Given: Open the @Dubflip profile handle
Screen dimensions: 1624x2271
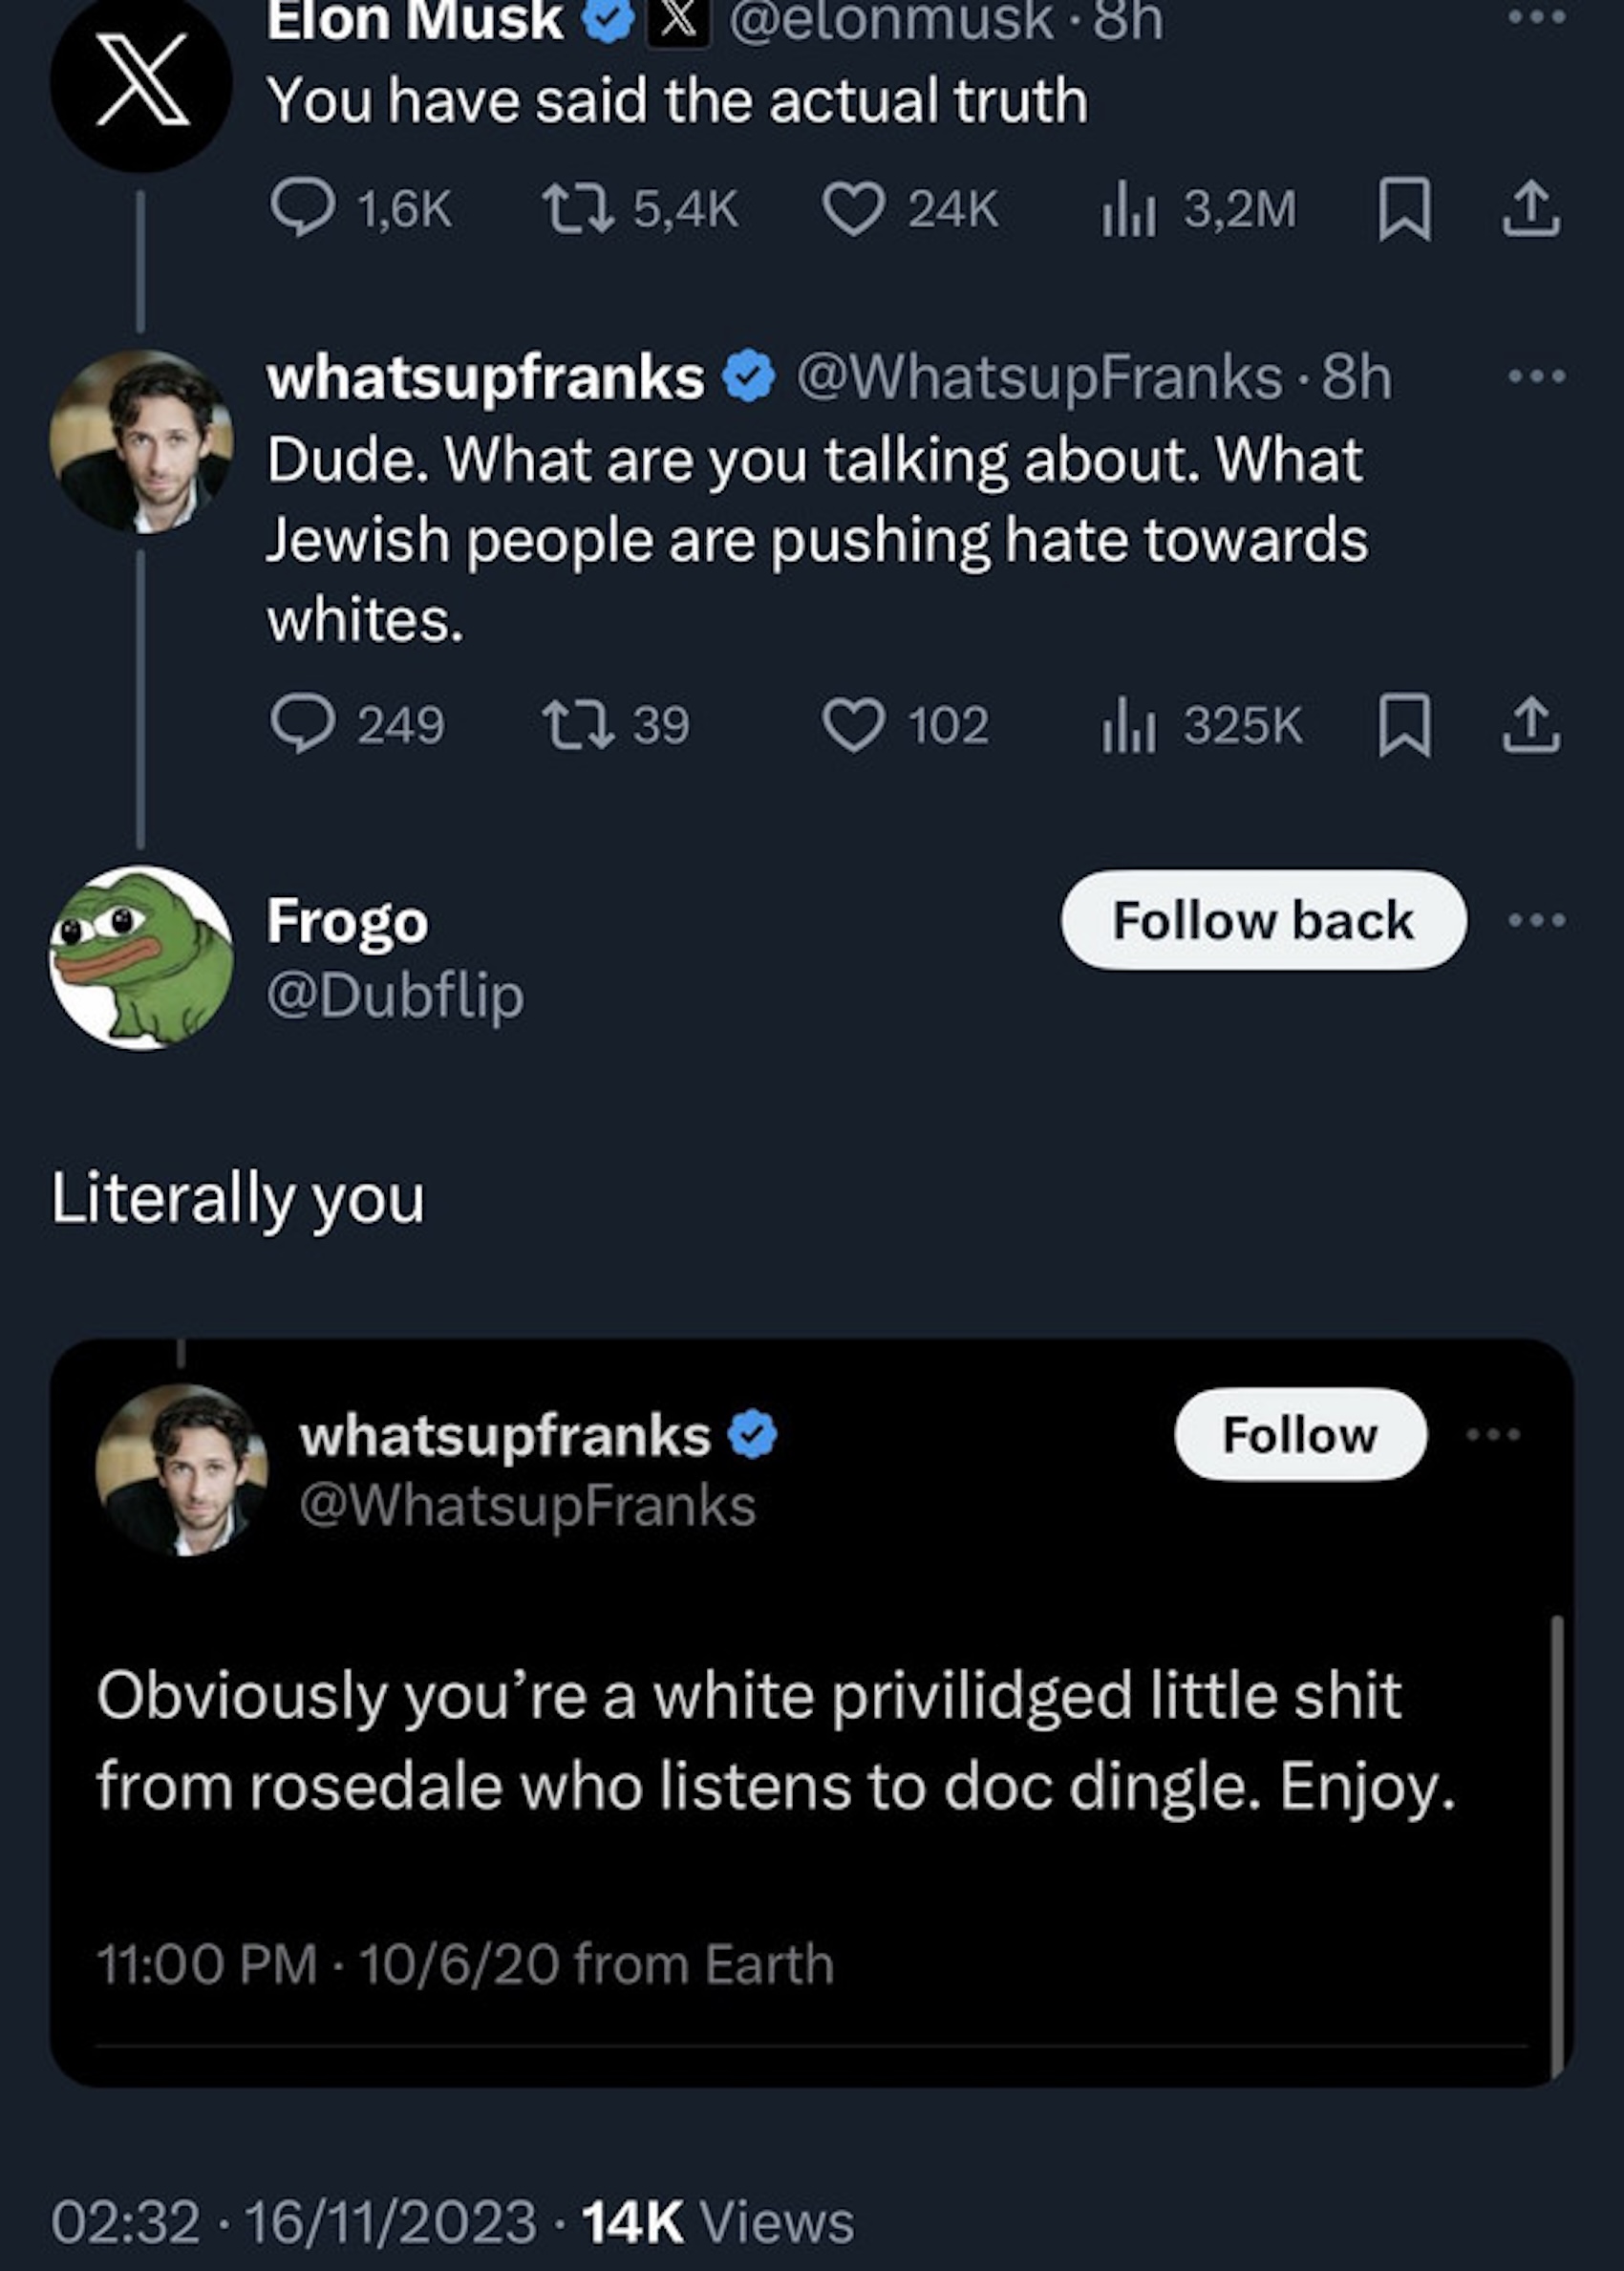Looking at the screenshot, I should pos(395,996).
